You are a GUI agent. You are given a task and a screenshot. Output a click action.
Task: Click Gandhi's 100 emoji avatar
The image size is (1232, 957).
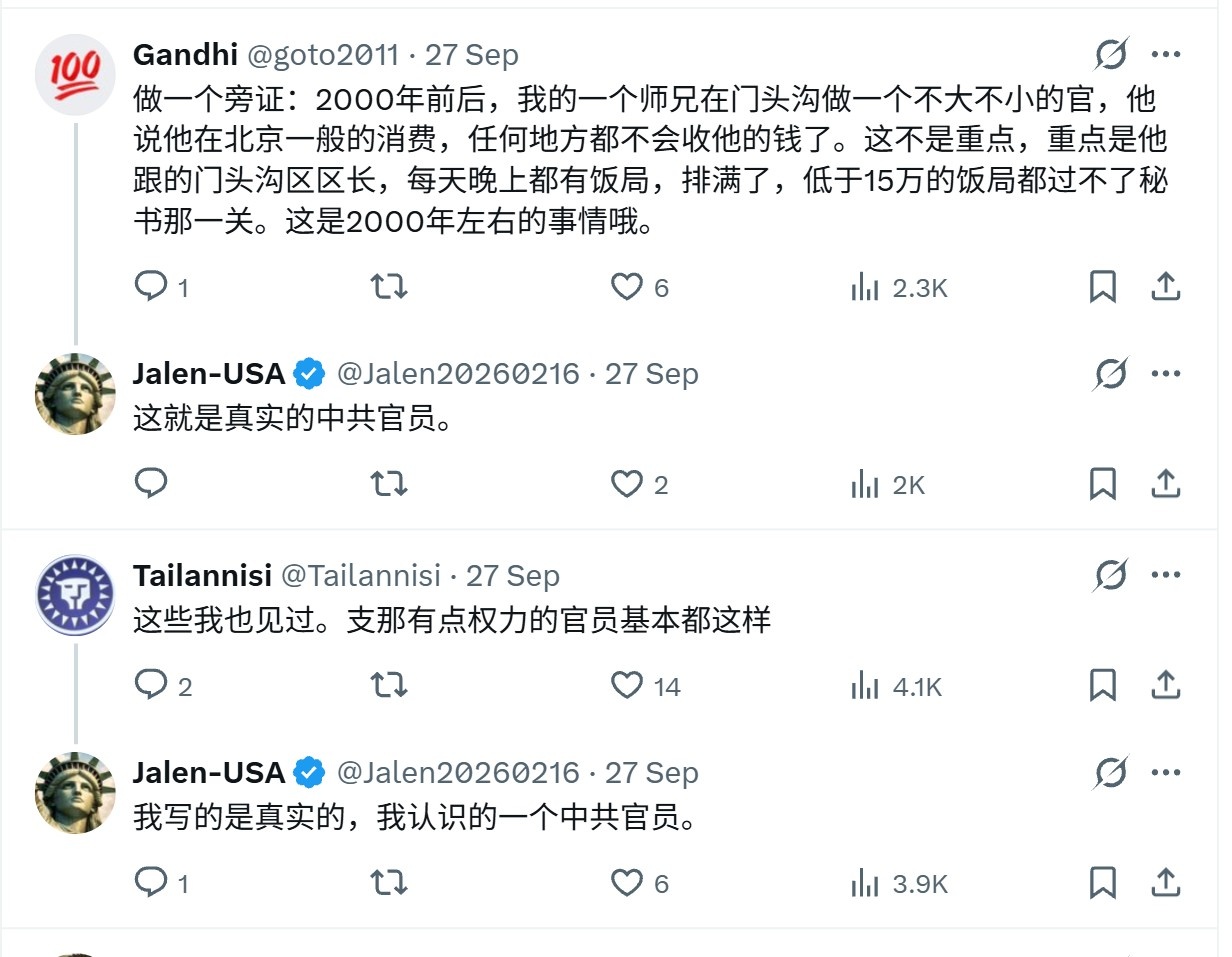[75, 74]
